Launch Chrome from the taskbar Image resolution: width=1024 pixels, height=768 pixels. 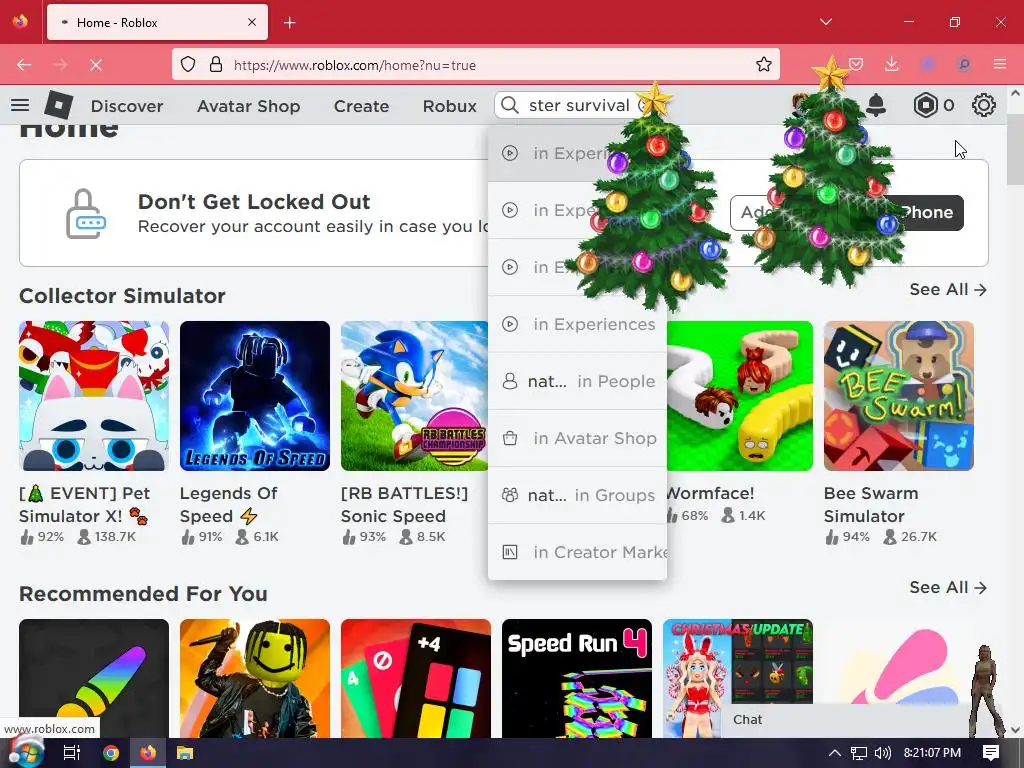110,753
